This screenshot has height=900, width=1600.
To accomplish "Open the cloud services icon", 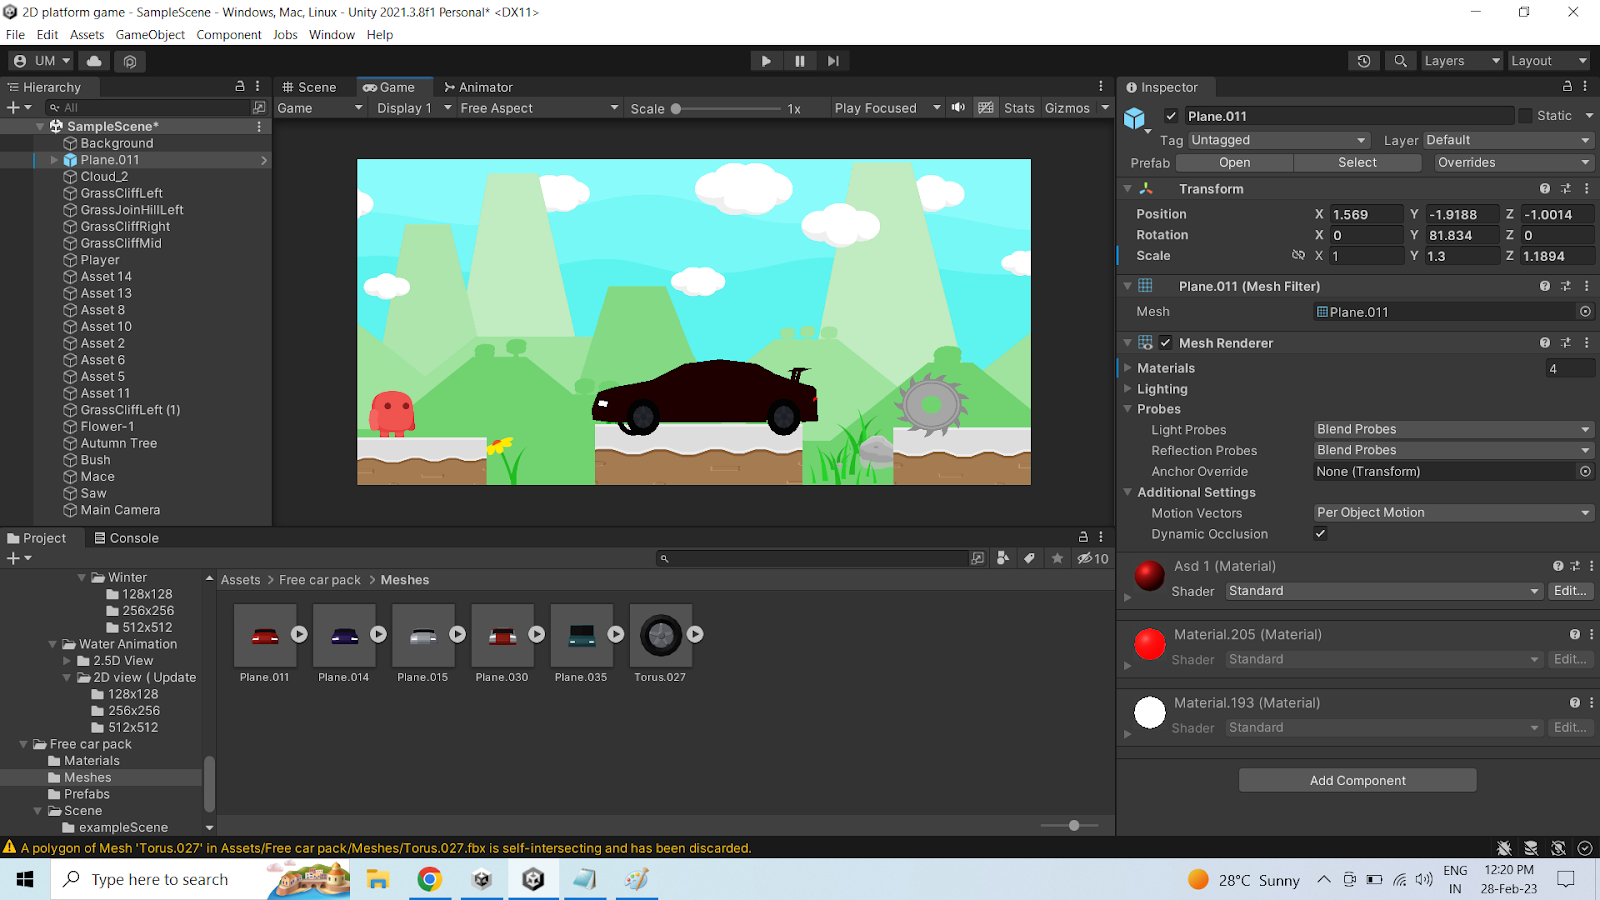I will tap(94, 61).
